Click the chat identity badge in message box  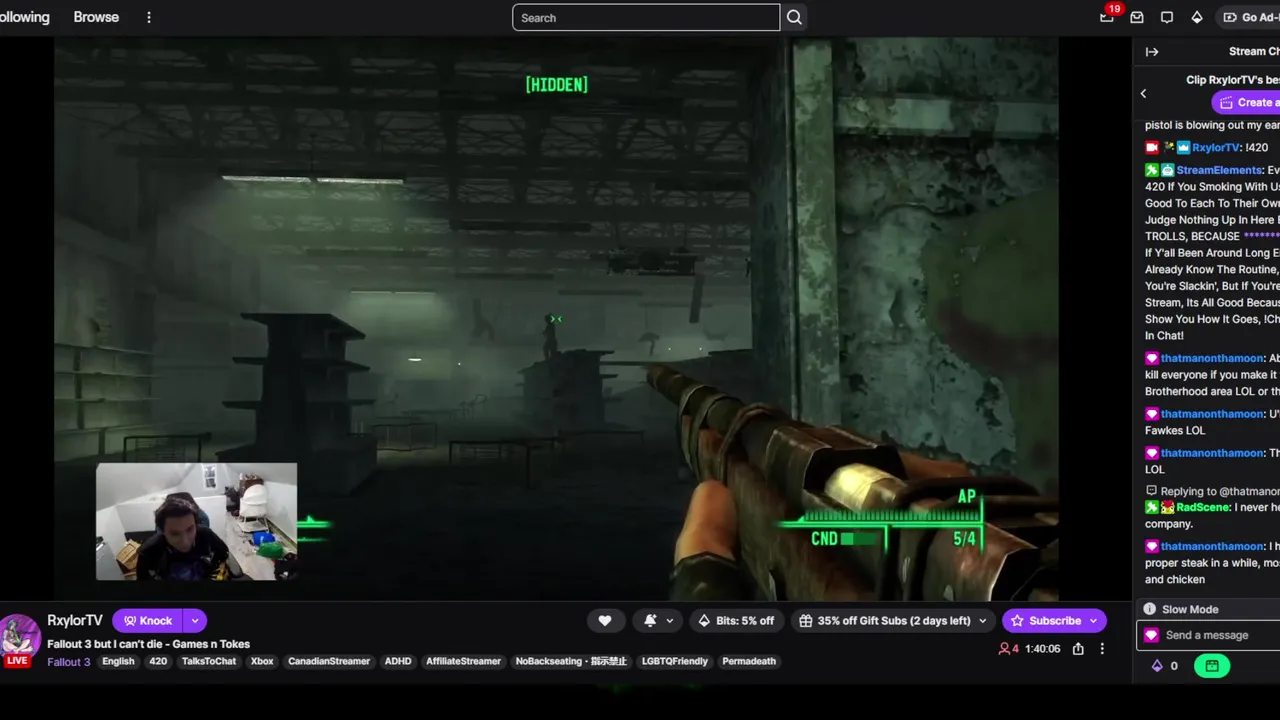click(1151, 635)
